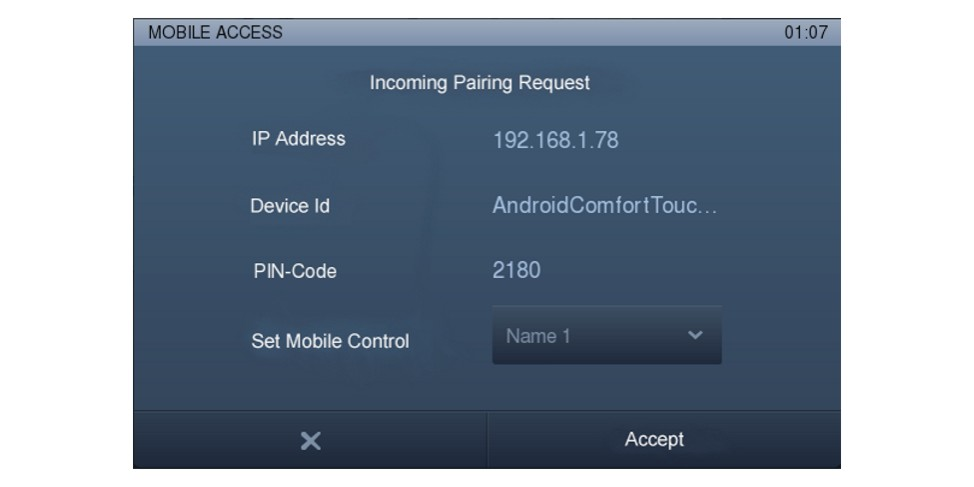This screenshot has width=974, height=487.
Task: Open the Set Mobile Control dropdown
Action: pos(607,335)
